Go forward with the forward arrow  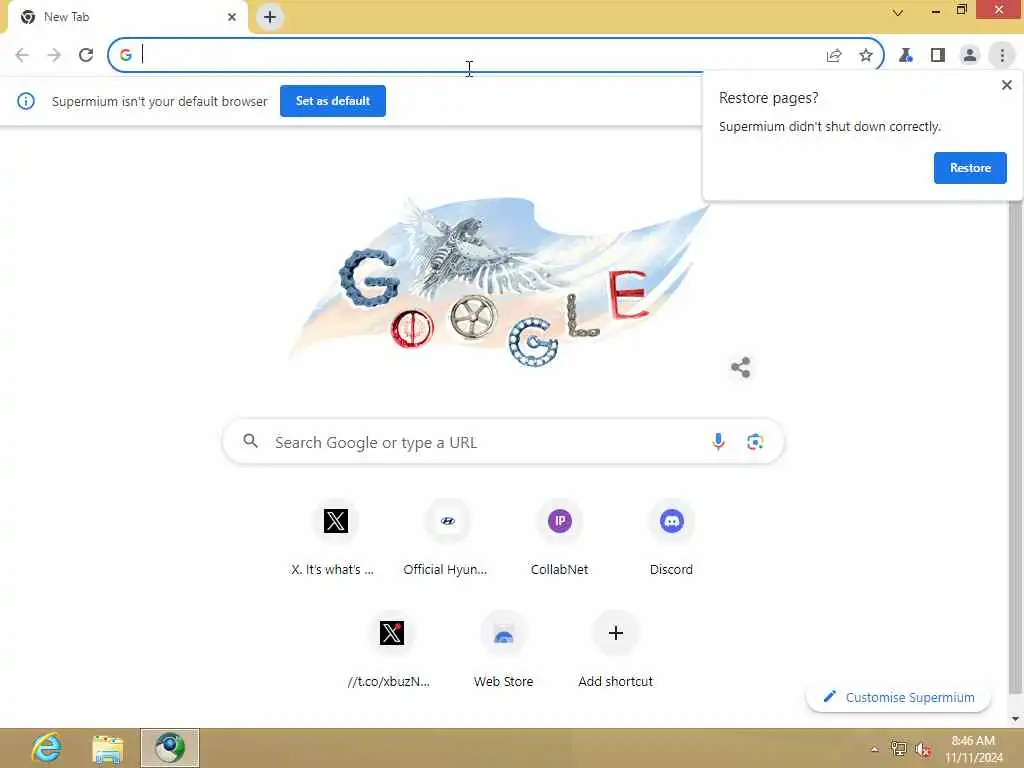(54, 55)
